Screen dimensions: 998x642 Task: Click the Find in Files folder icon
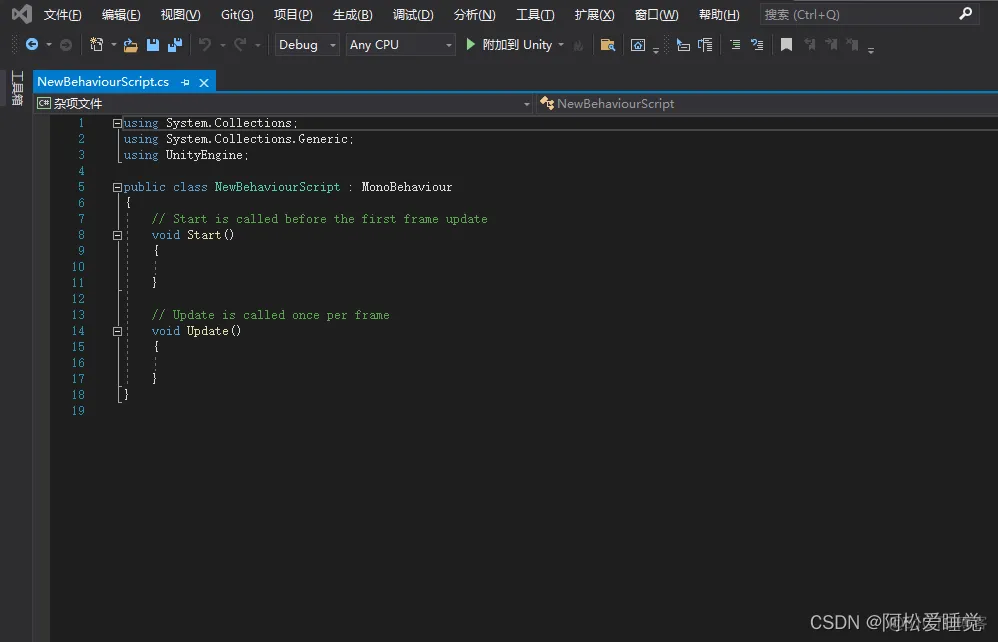(608, 45)
